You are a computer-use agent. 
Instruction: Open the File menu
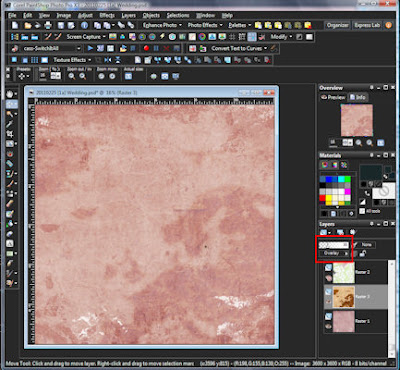(x=12, y=15)
